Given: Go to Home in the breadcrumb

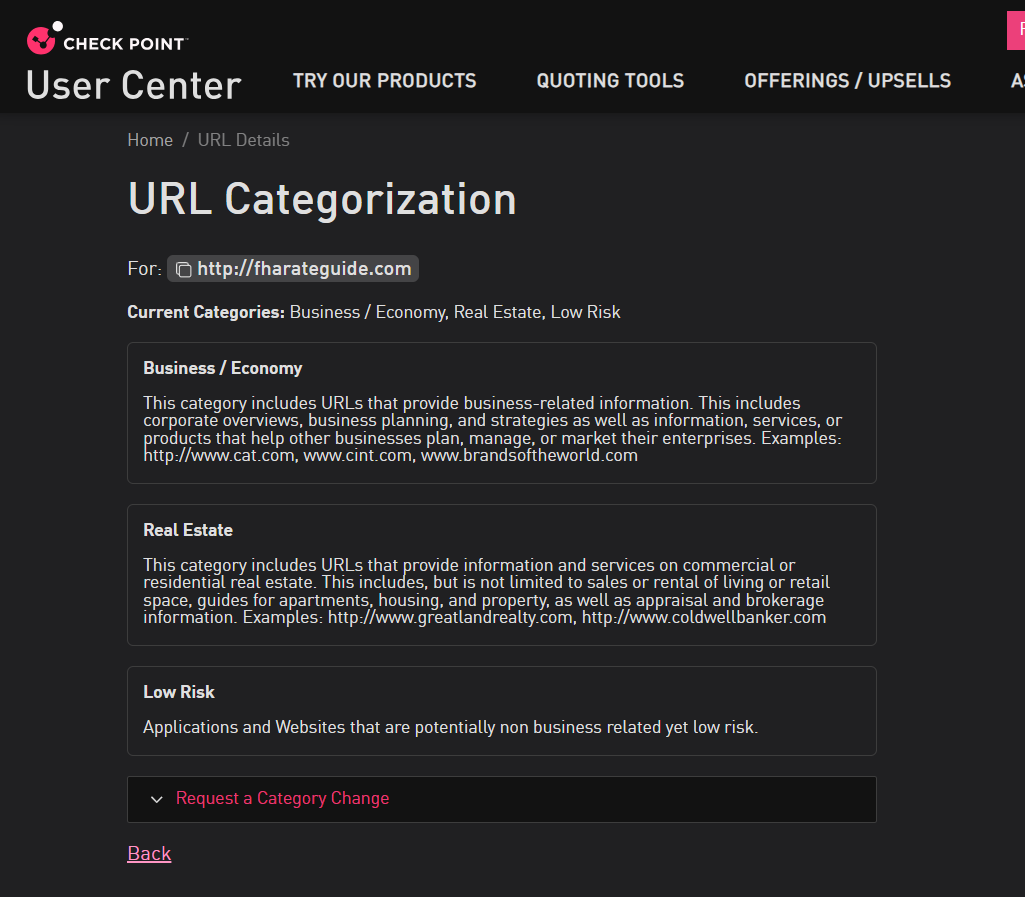Looking at the screenshot, I should pyautogui.click(x=150, y=140).
